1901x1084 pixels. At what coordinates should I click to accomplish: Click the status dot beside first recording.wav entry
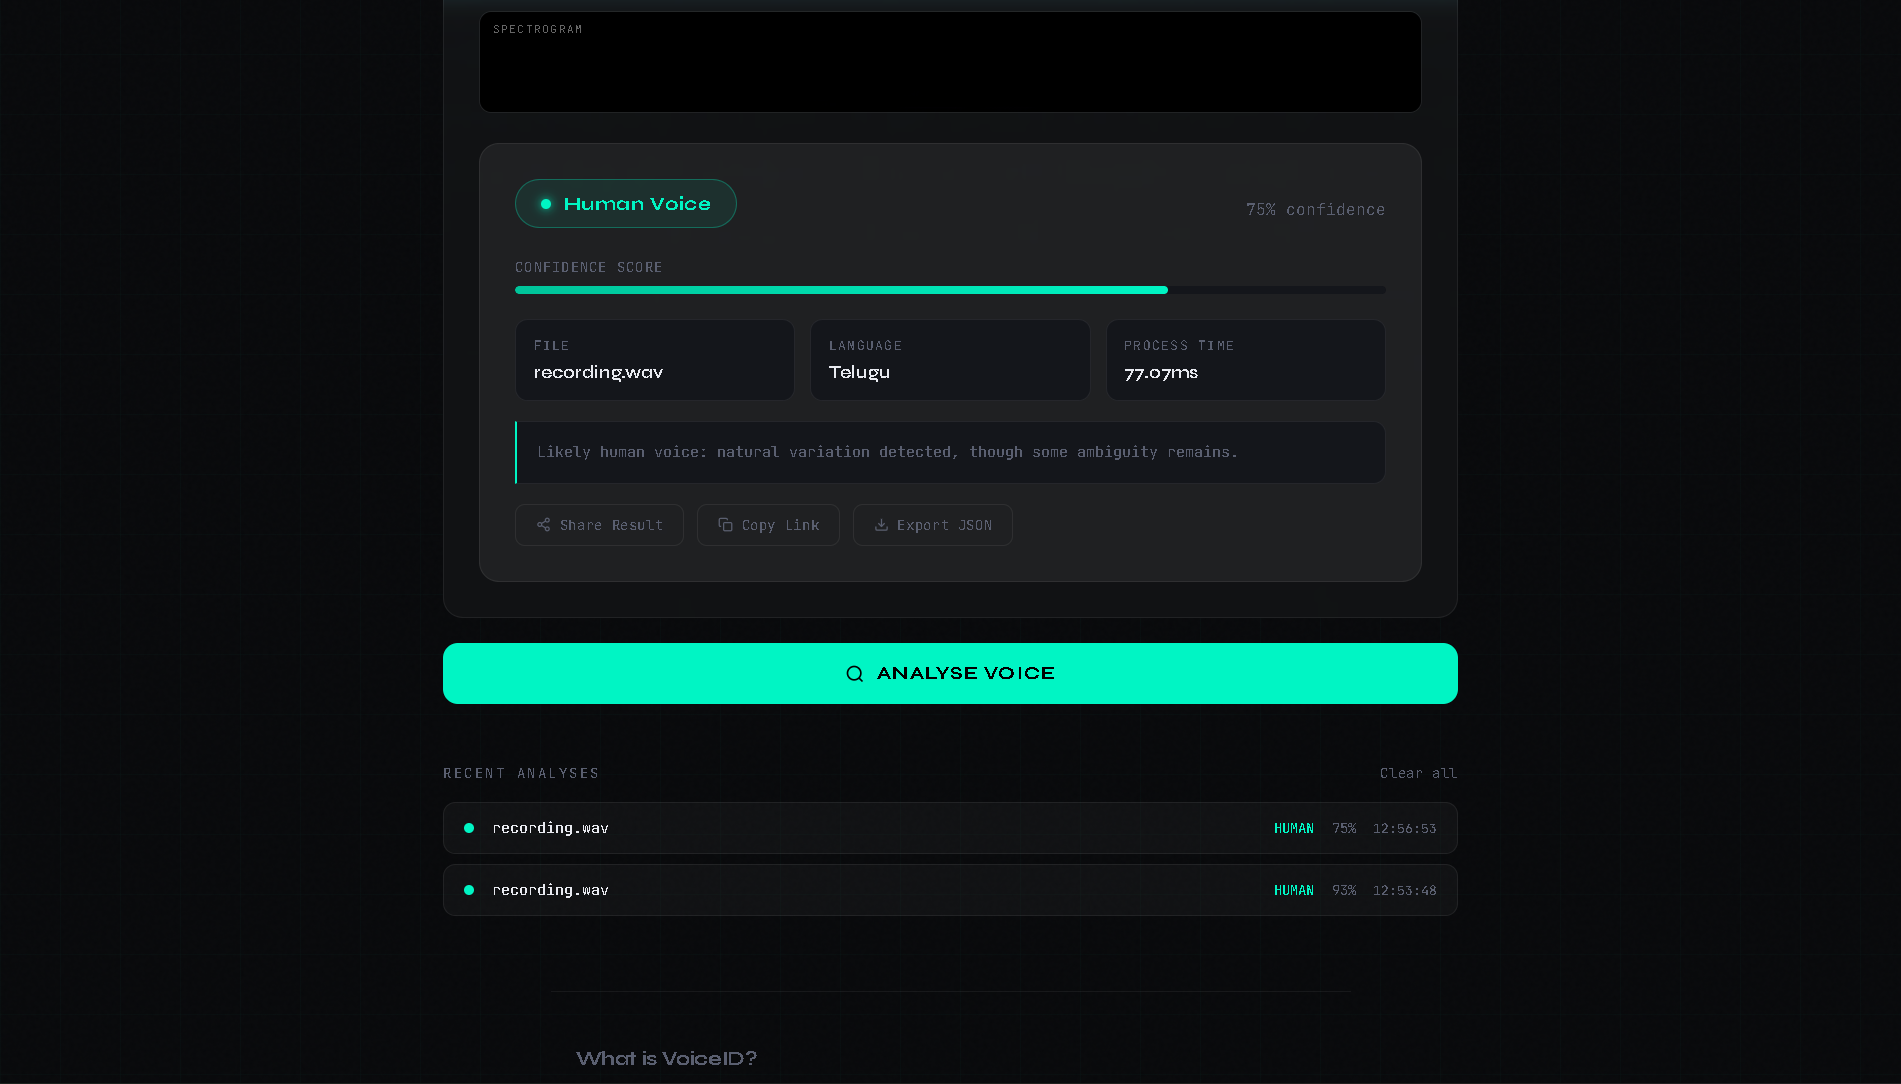(x=468, y=828)
